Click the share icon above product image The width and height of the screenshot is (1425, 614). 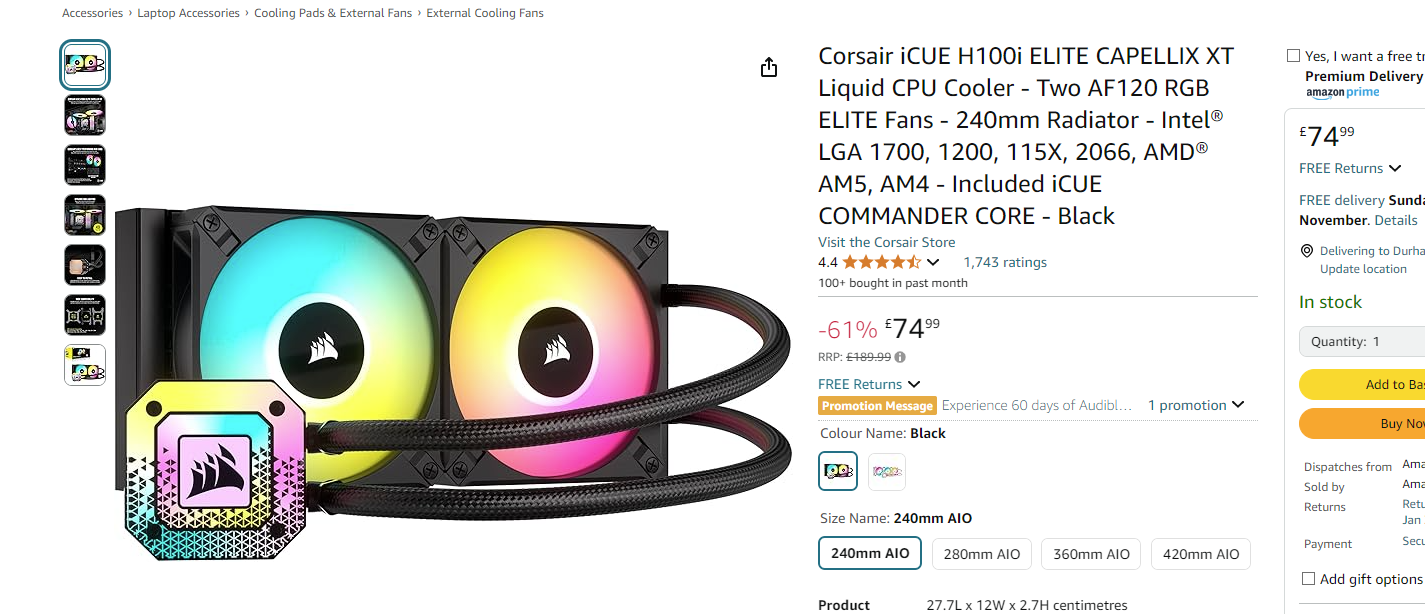[768, 67]
